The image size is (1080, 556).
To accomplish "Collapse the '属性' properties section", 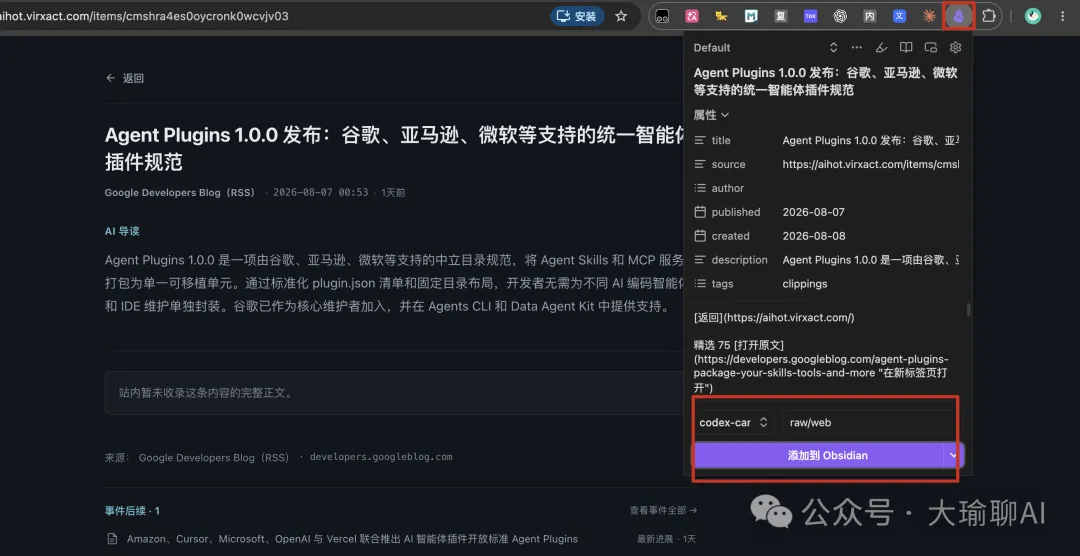I will (711, 115).
